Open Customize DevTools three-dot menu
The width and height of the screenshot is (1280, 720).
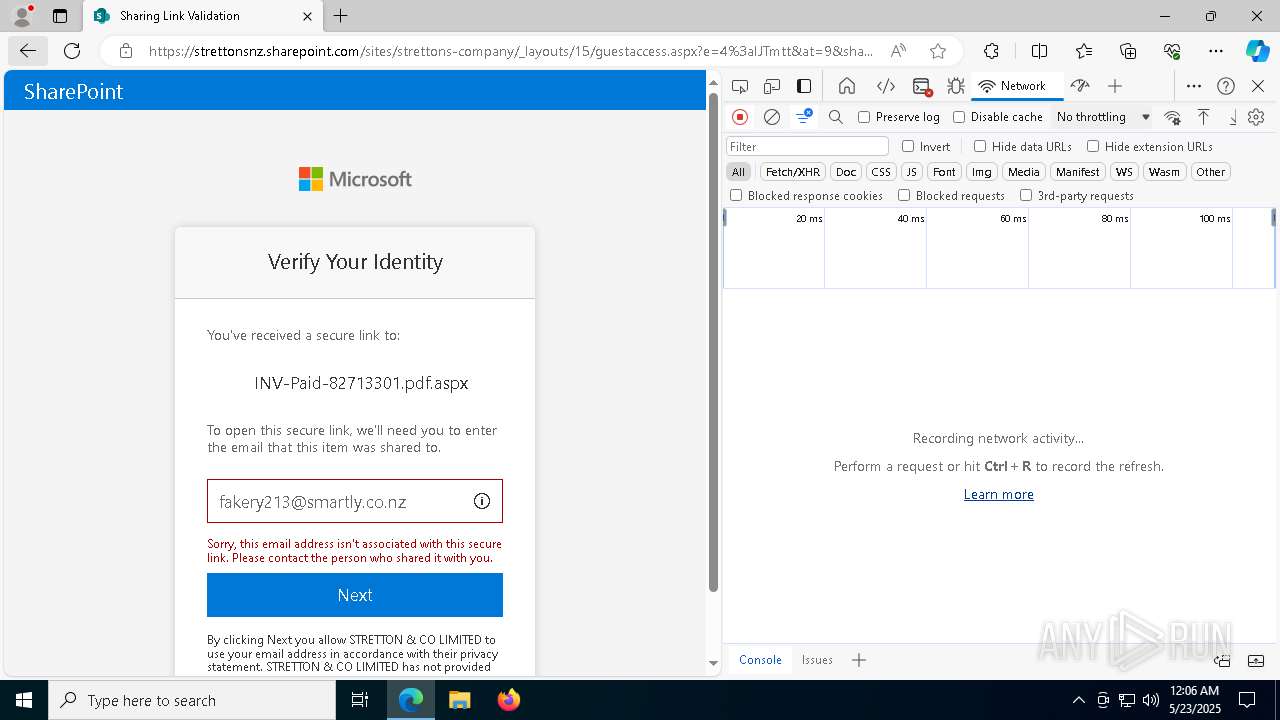1194,86
